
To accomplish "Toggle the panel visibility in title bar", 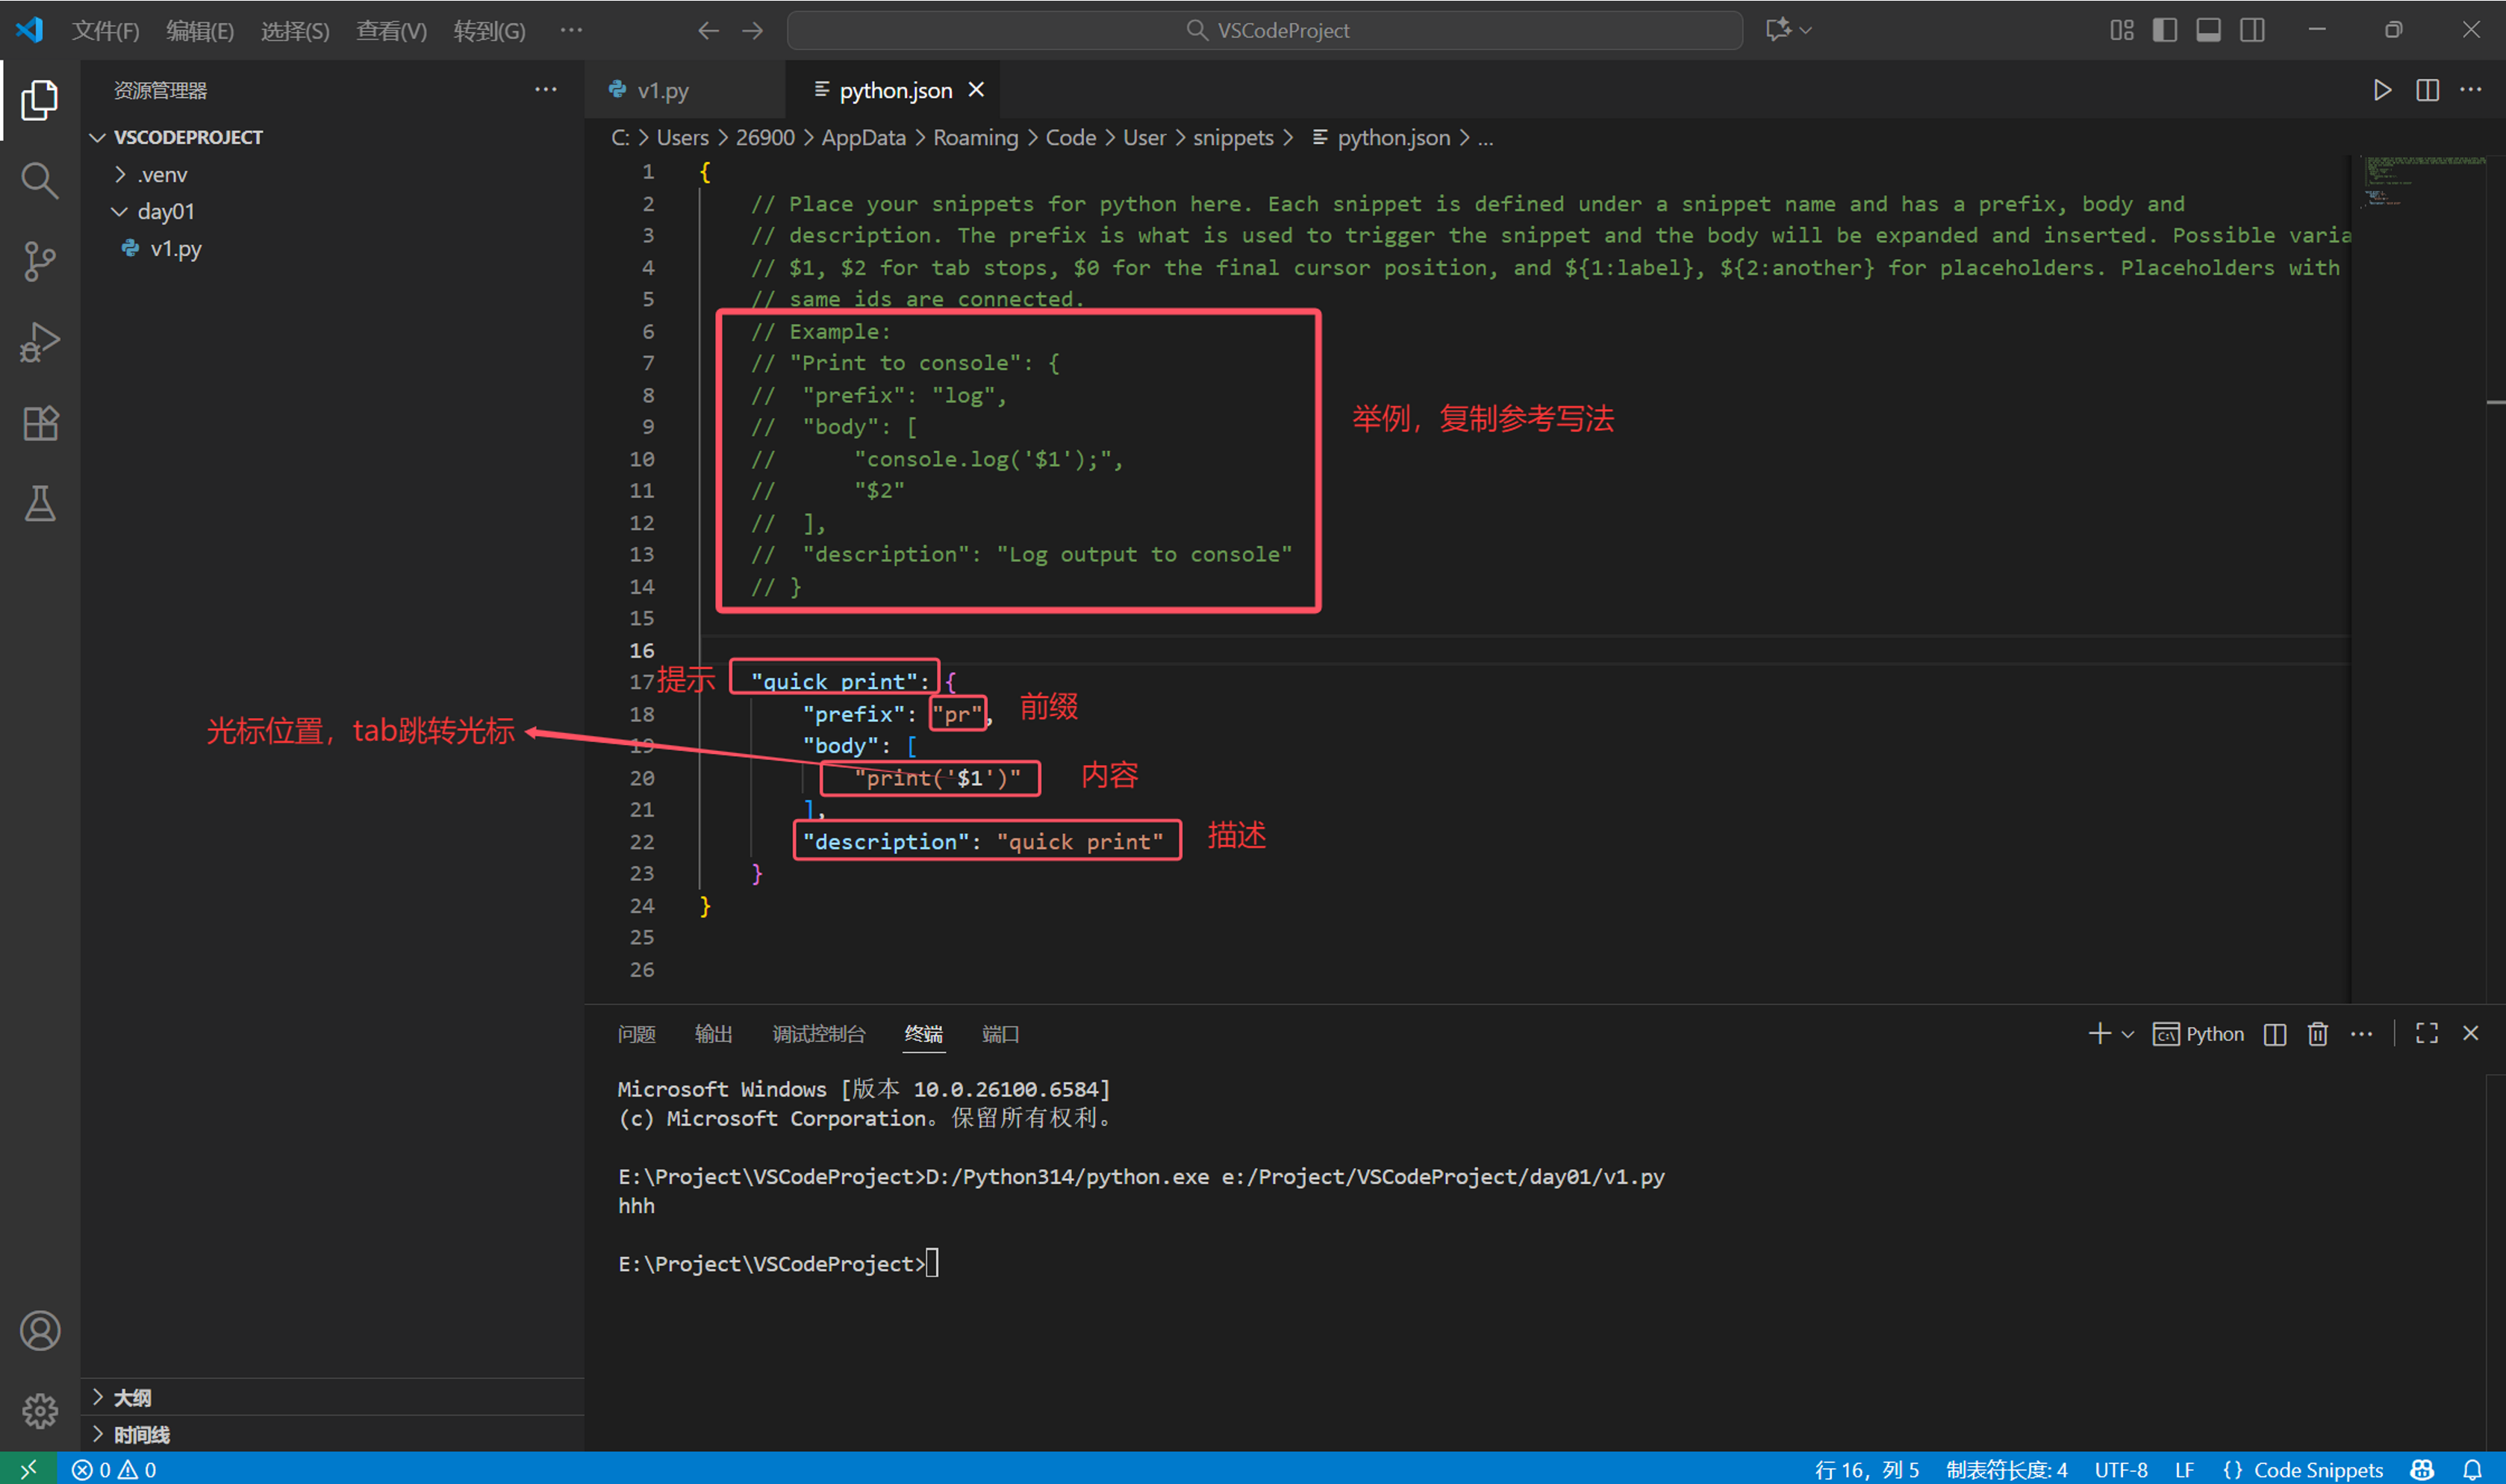I will (x=2208, y=30).
